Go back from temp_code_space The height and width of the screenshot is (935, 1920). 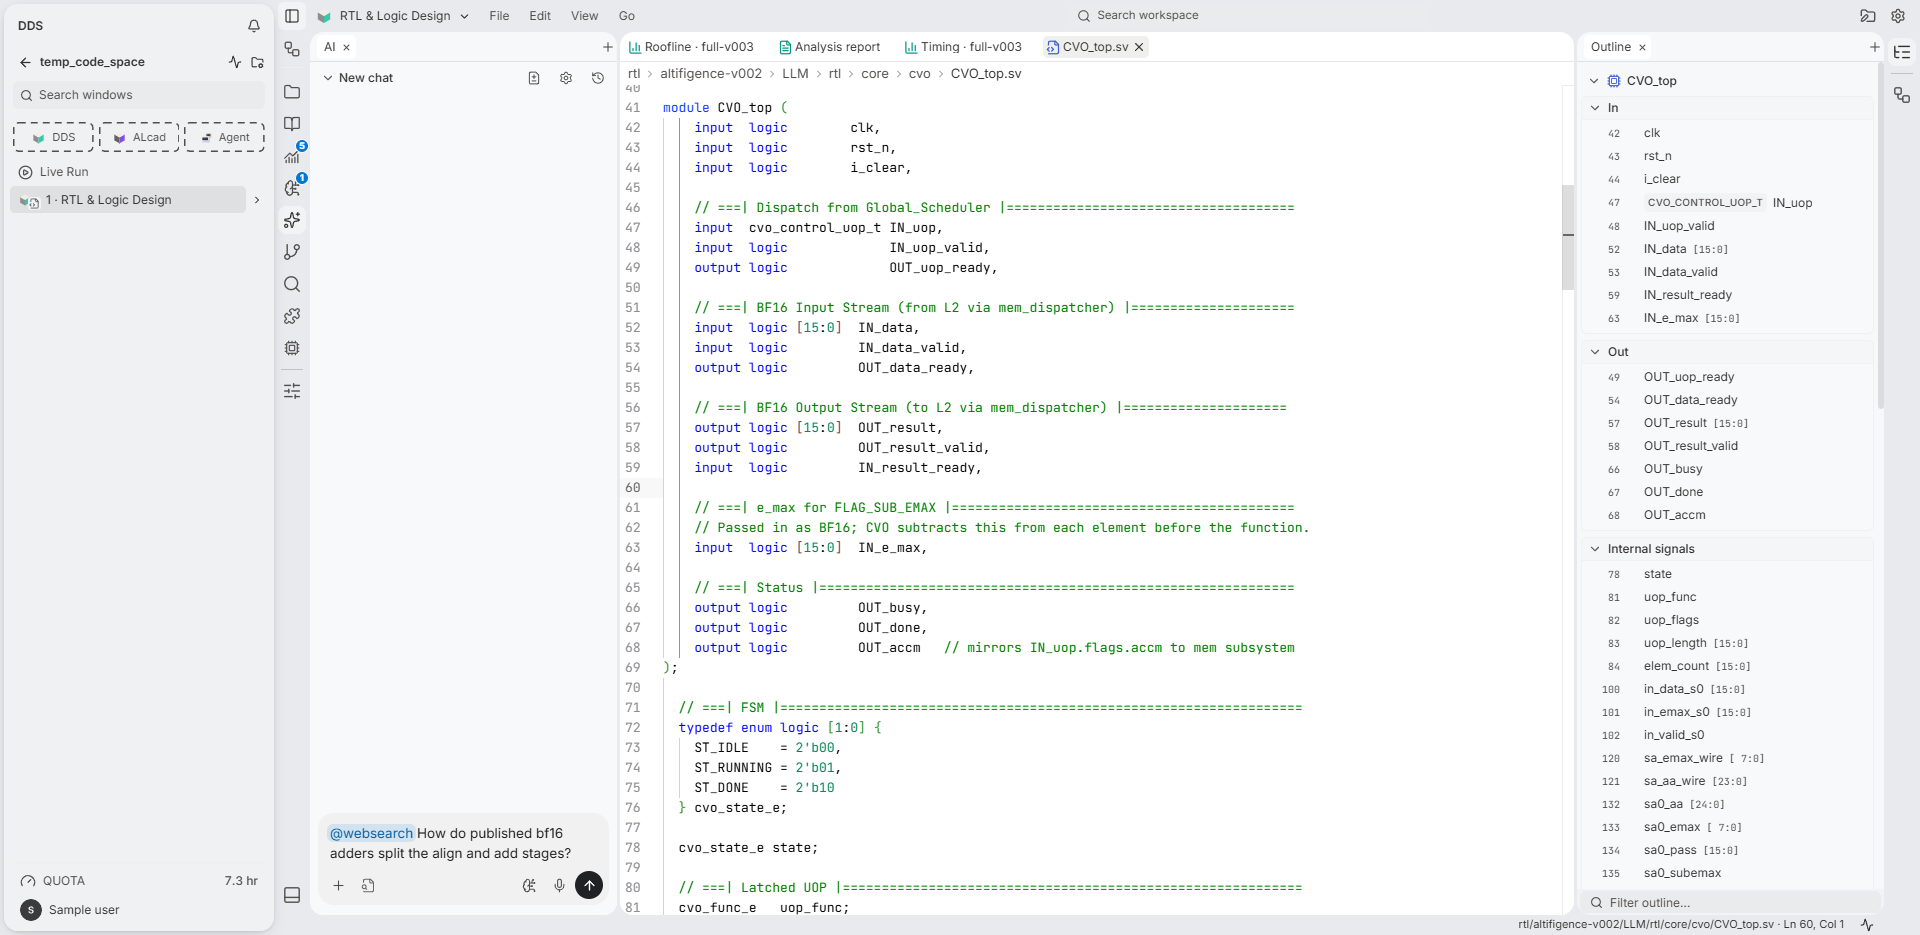pyautogui.click(x=25, y=62)
